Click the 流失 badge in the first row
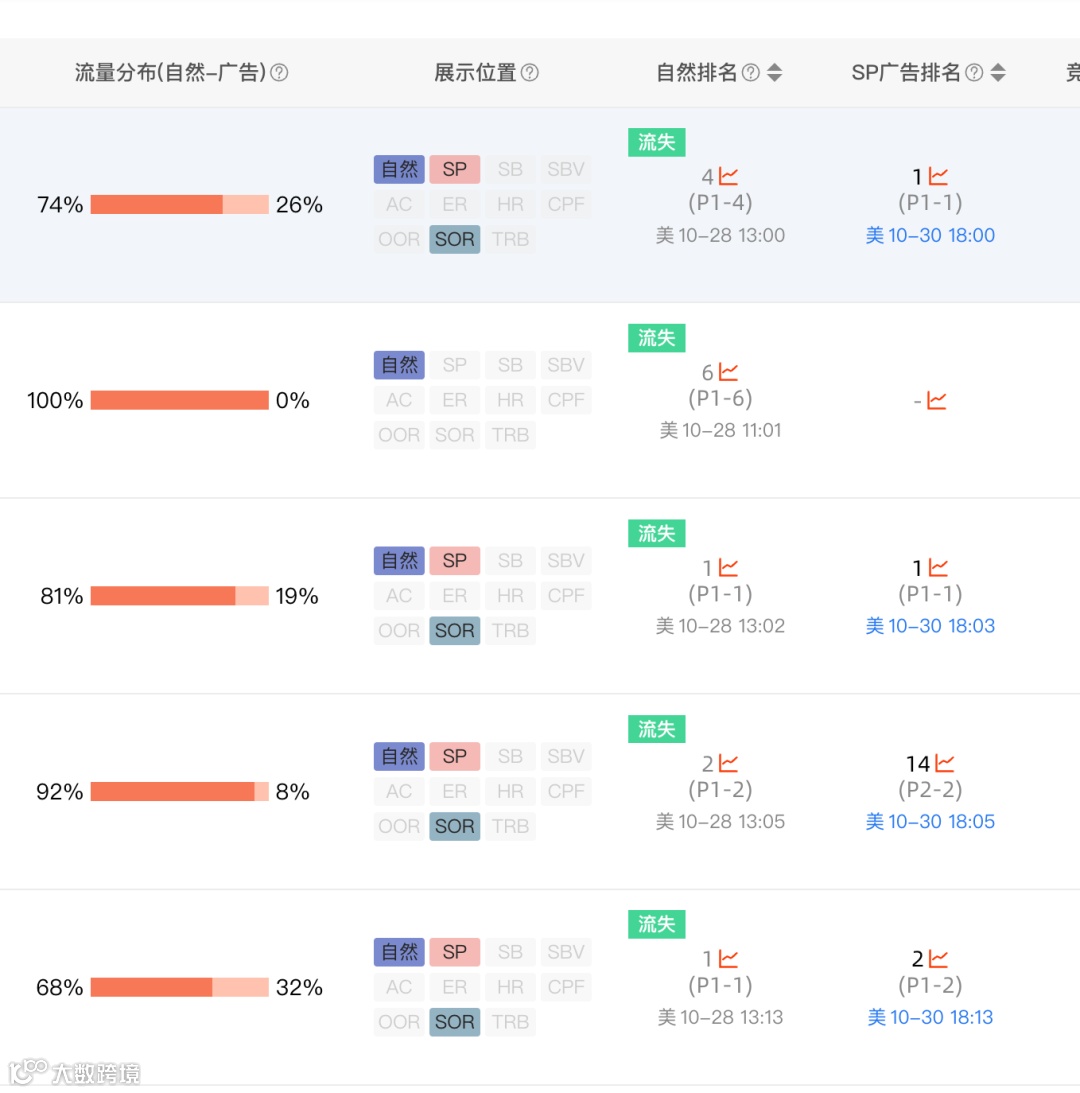This screenshot has height=1093, width=1080. pyautogui.click(x=655, y=142)
